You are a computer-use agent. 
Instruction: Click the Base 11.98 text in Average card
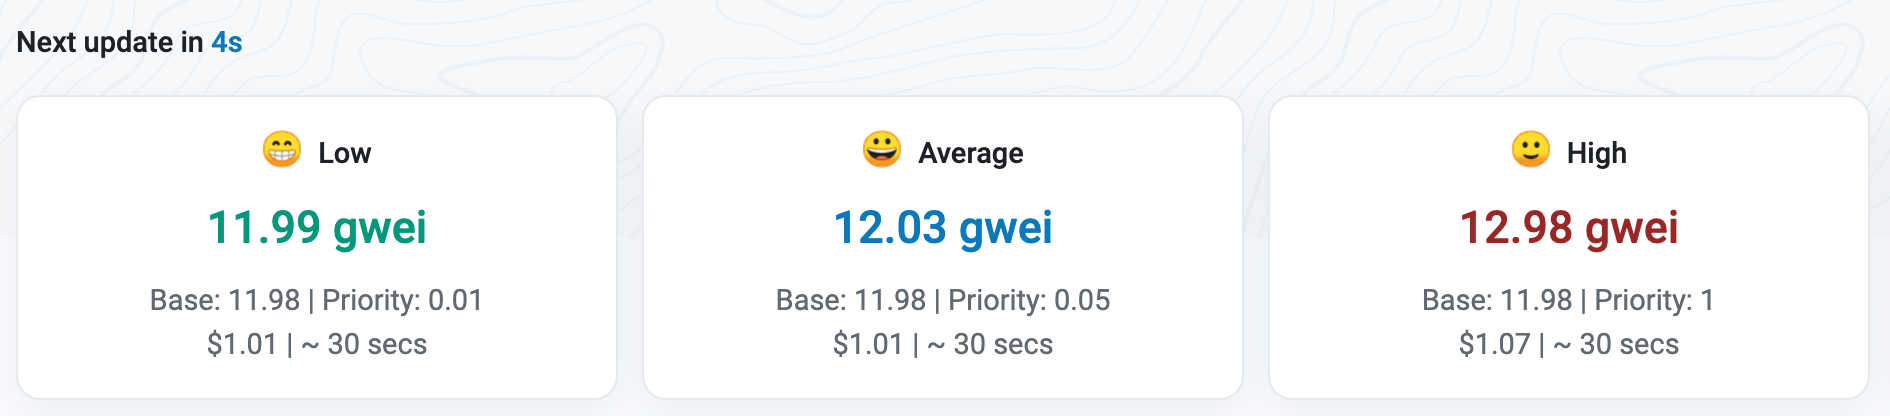pyautogui.click(x=851, y=300)
